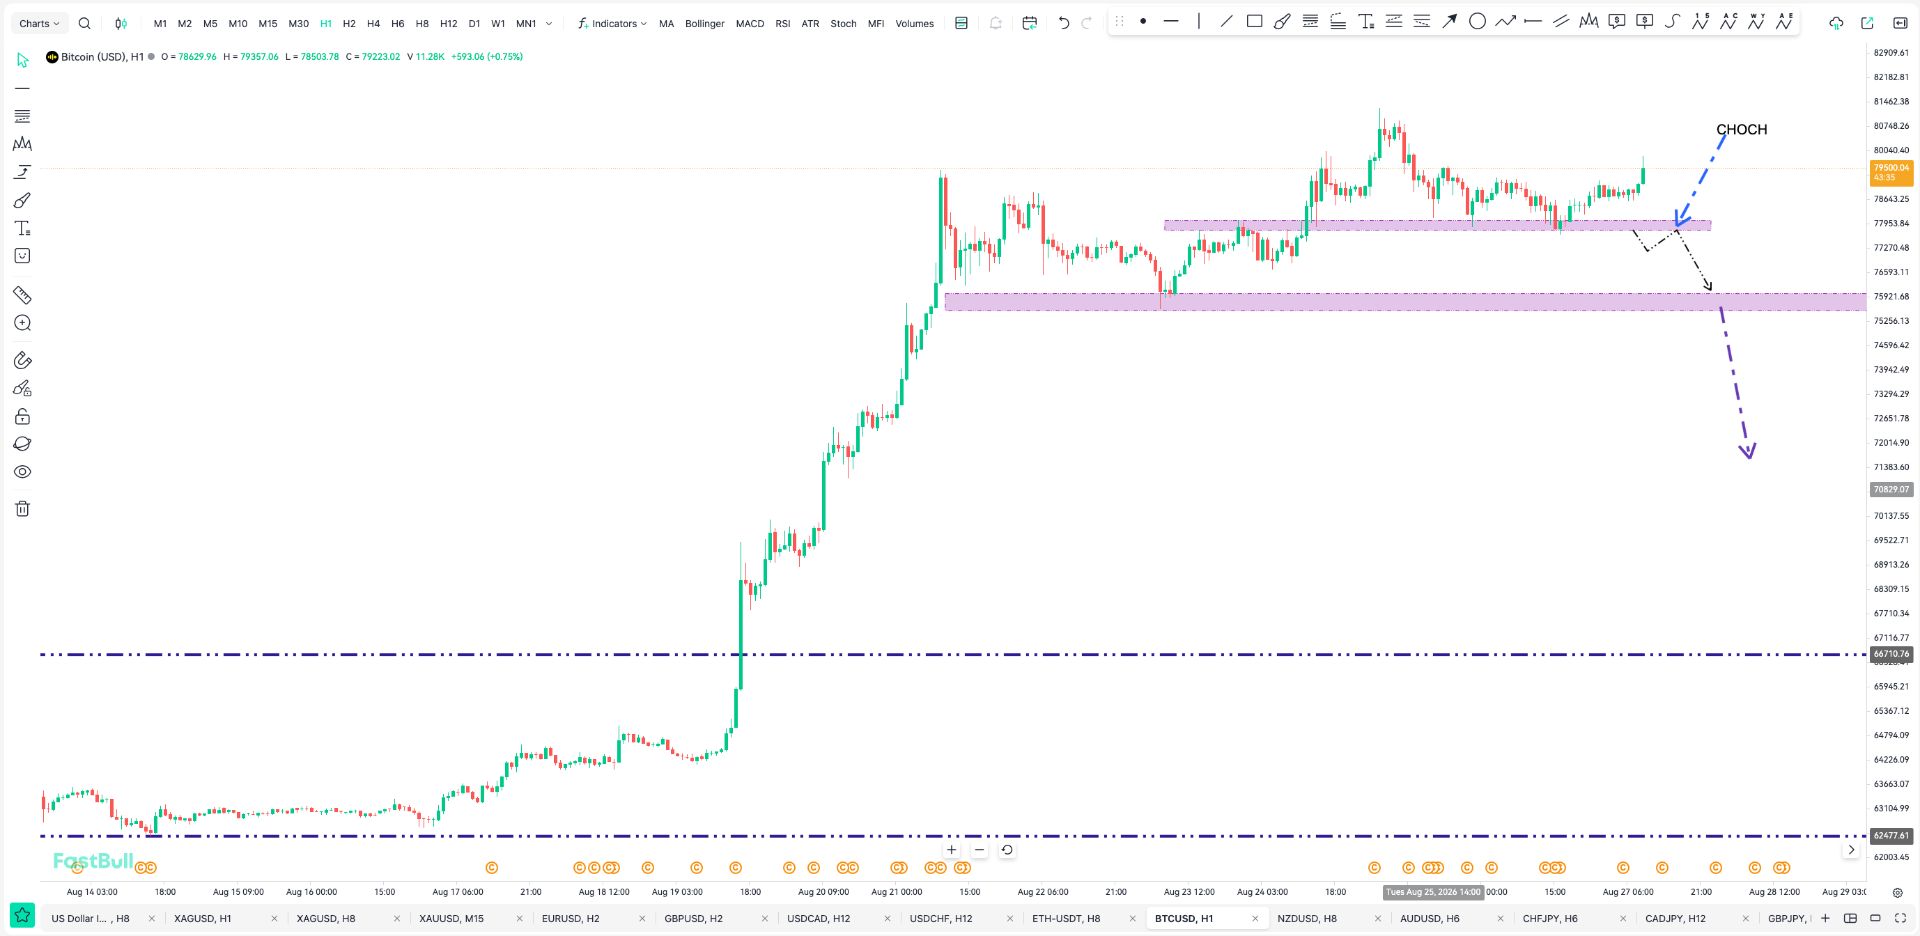The height and width of the screenshot is (936, 1920).
Task: Switch to the XAGUSD, H1 tab
Action: coord(203,918)
